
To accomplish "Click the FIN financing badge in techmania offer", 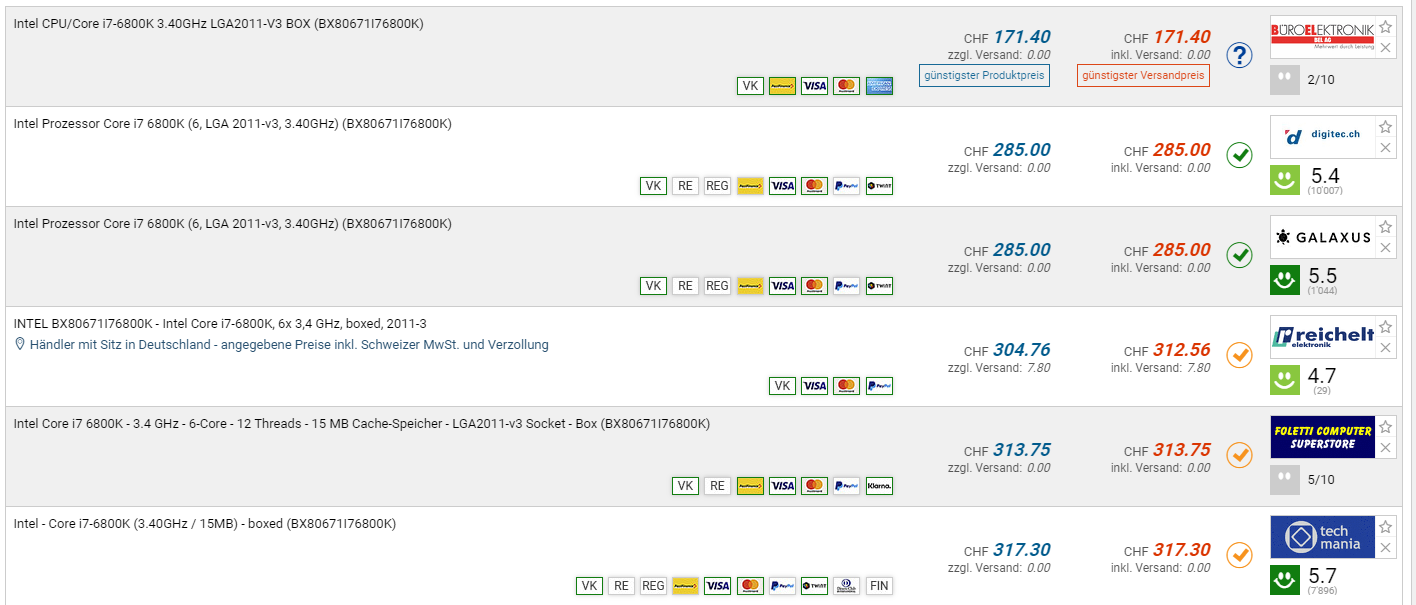I will [x=879, y=586].
